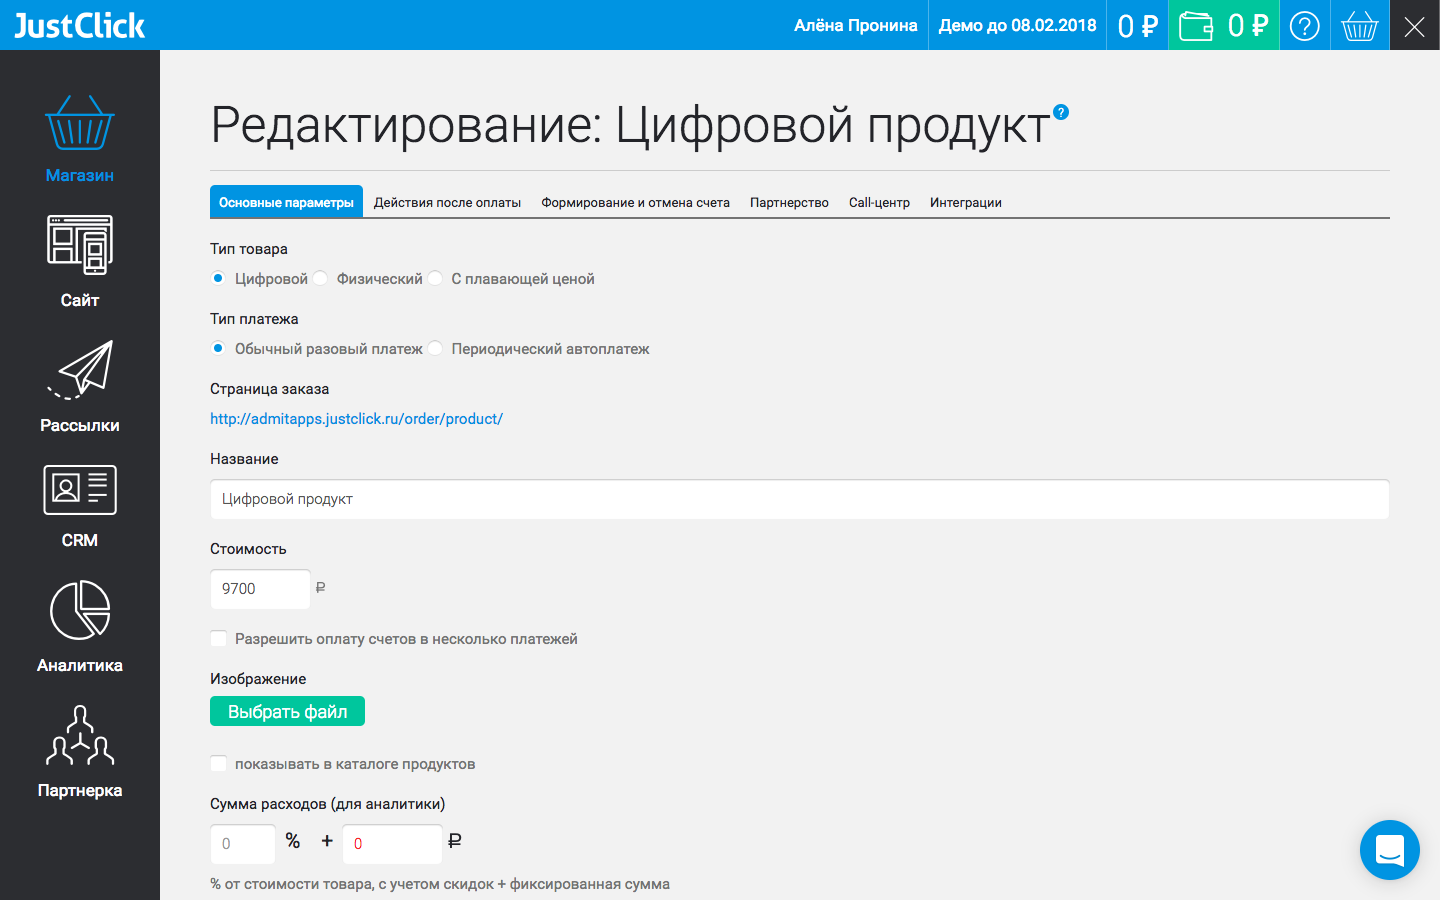Image resolution: width=1440 pixels, height=900 pixels.
Task: Select С плавающей ценой option
Action: point(435,278)
